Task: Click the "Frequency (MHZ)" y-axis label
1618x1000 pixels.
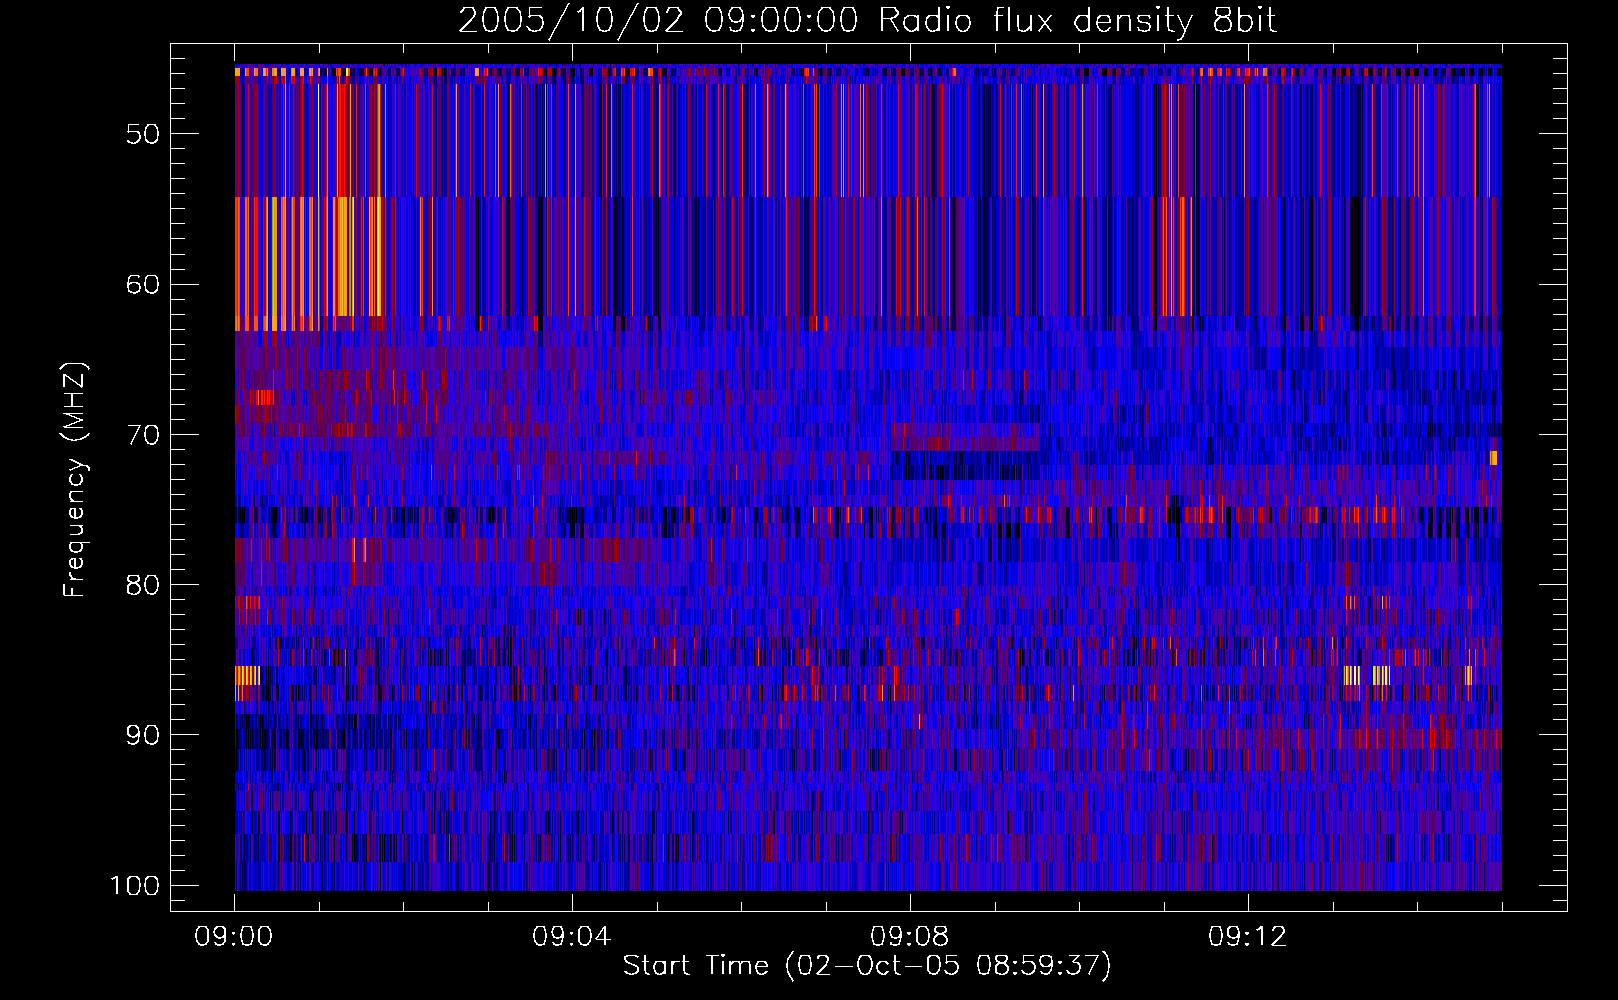Action: tap(75, 480)
